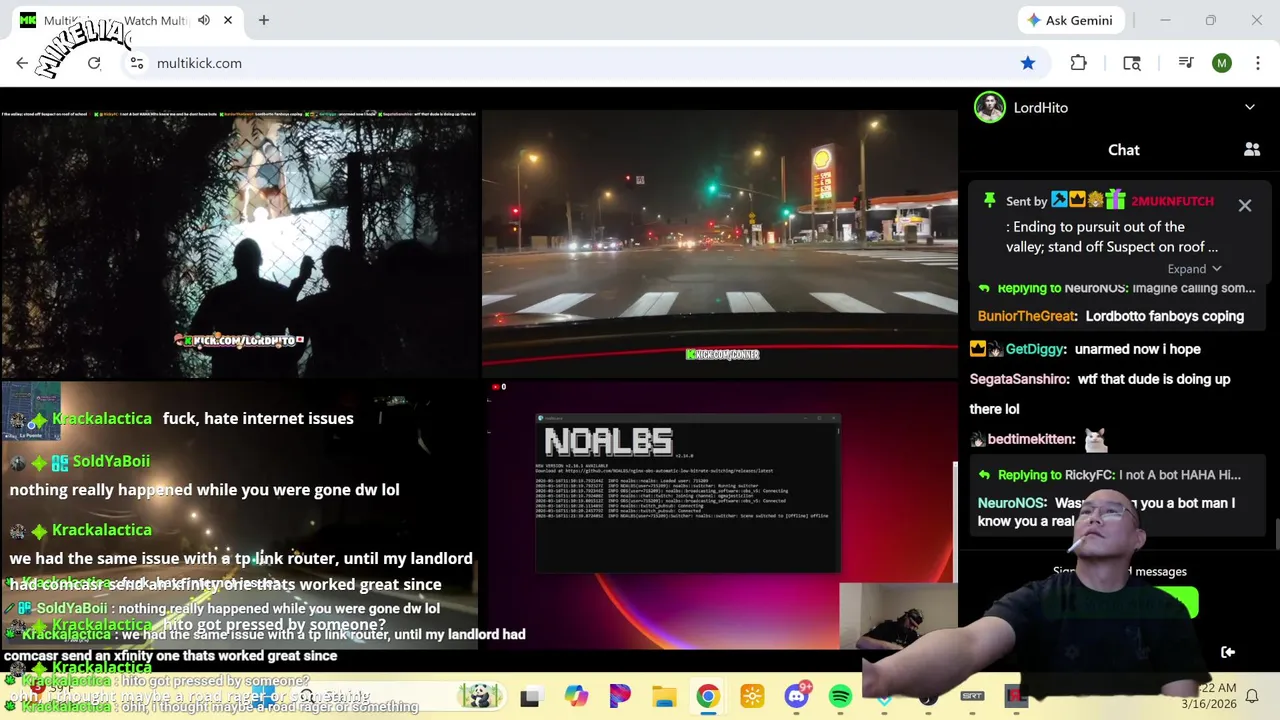The image size is (1280, 720).
Task: Go back with the browser back arrow
Action: 22,63
